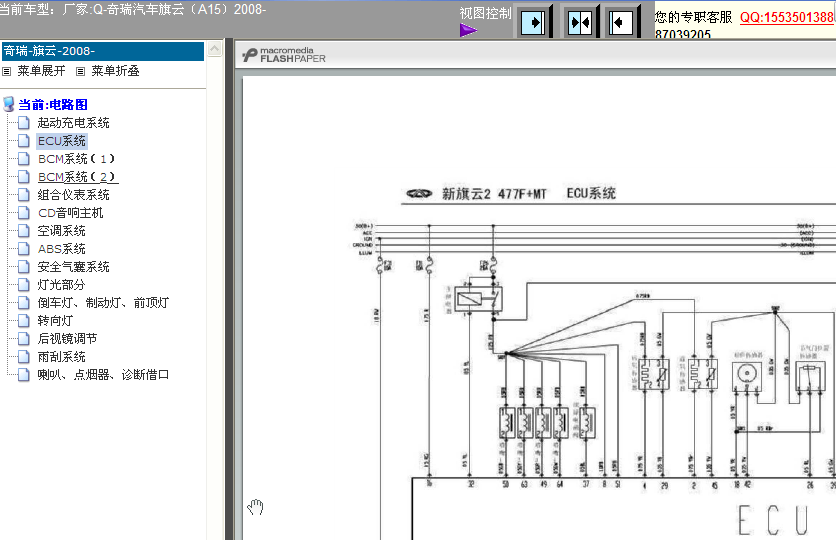Click the split-view center view control icon
The width and height of the screenshot is (836, 540).
[580, 23]
